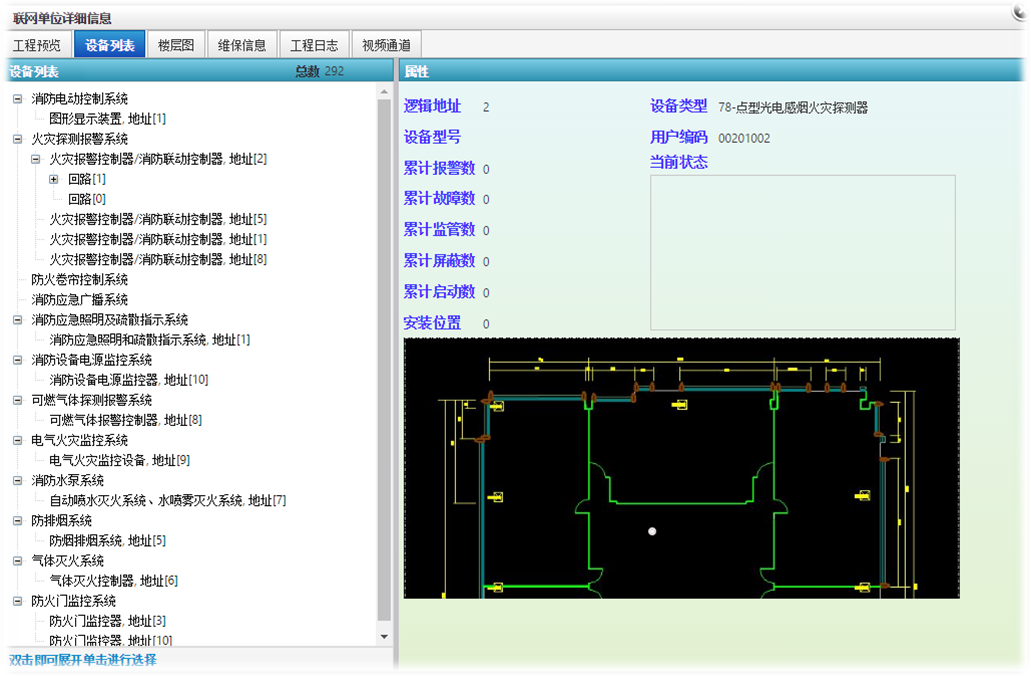This screenshot has width=1031, height=676.
Task: Click the 累计启动数 label
Action: 439,292
